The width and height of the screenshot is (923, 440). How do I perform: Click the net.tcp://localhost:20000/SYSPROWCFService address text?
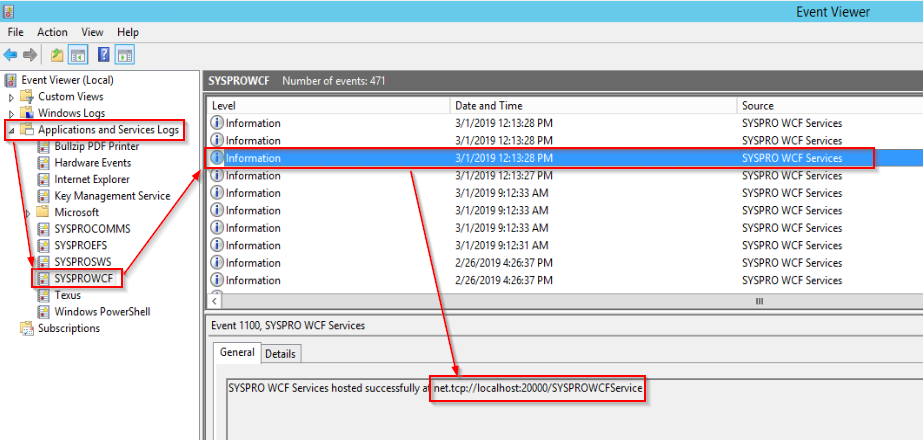[539, 388]
